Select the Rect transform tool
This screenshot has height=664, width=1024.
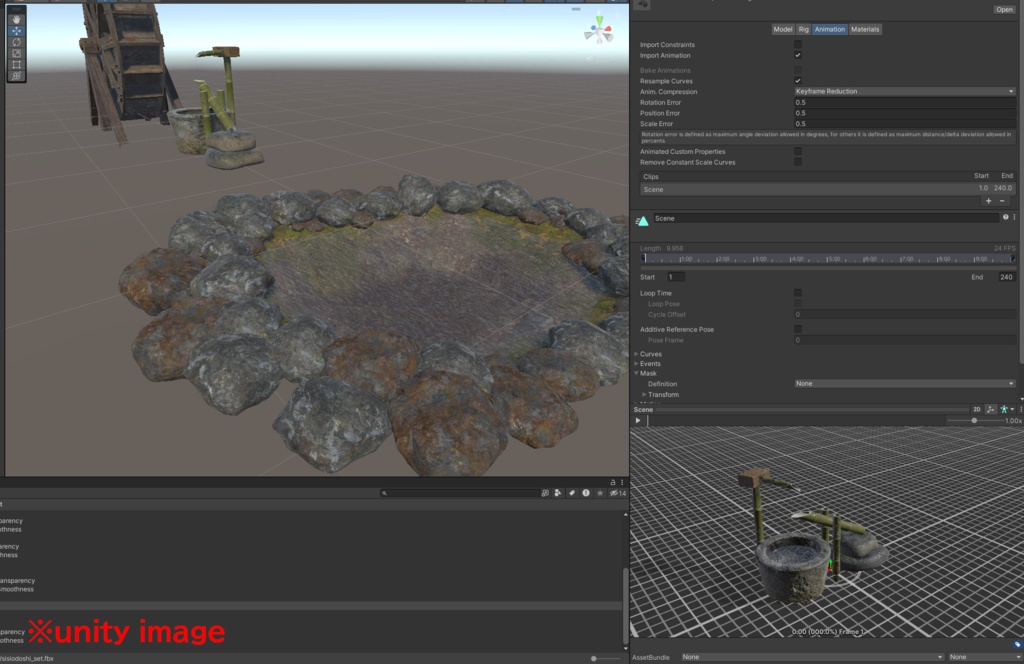pyautogui.click(x=16, y=64)
